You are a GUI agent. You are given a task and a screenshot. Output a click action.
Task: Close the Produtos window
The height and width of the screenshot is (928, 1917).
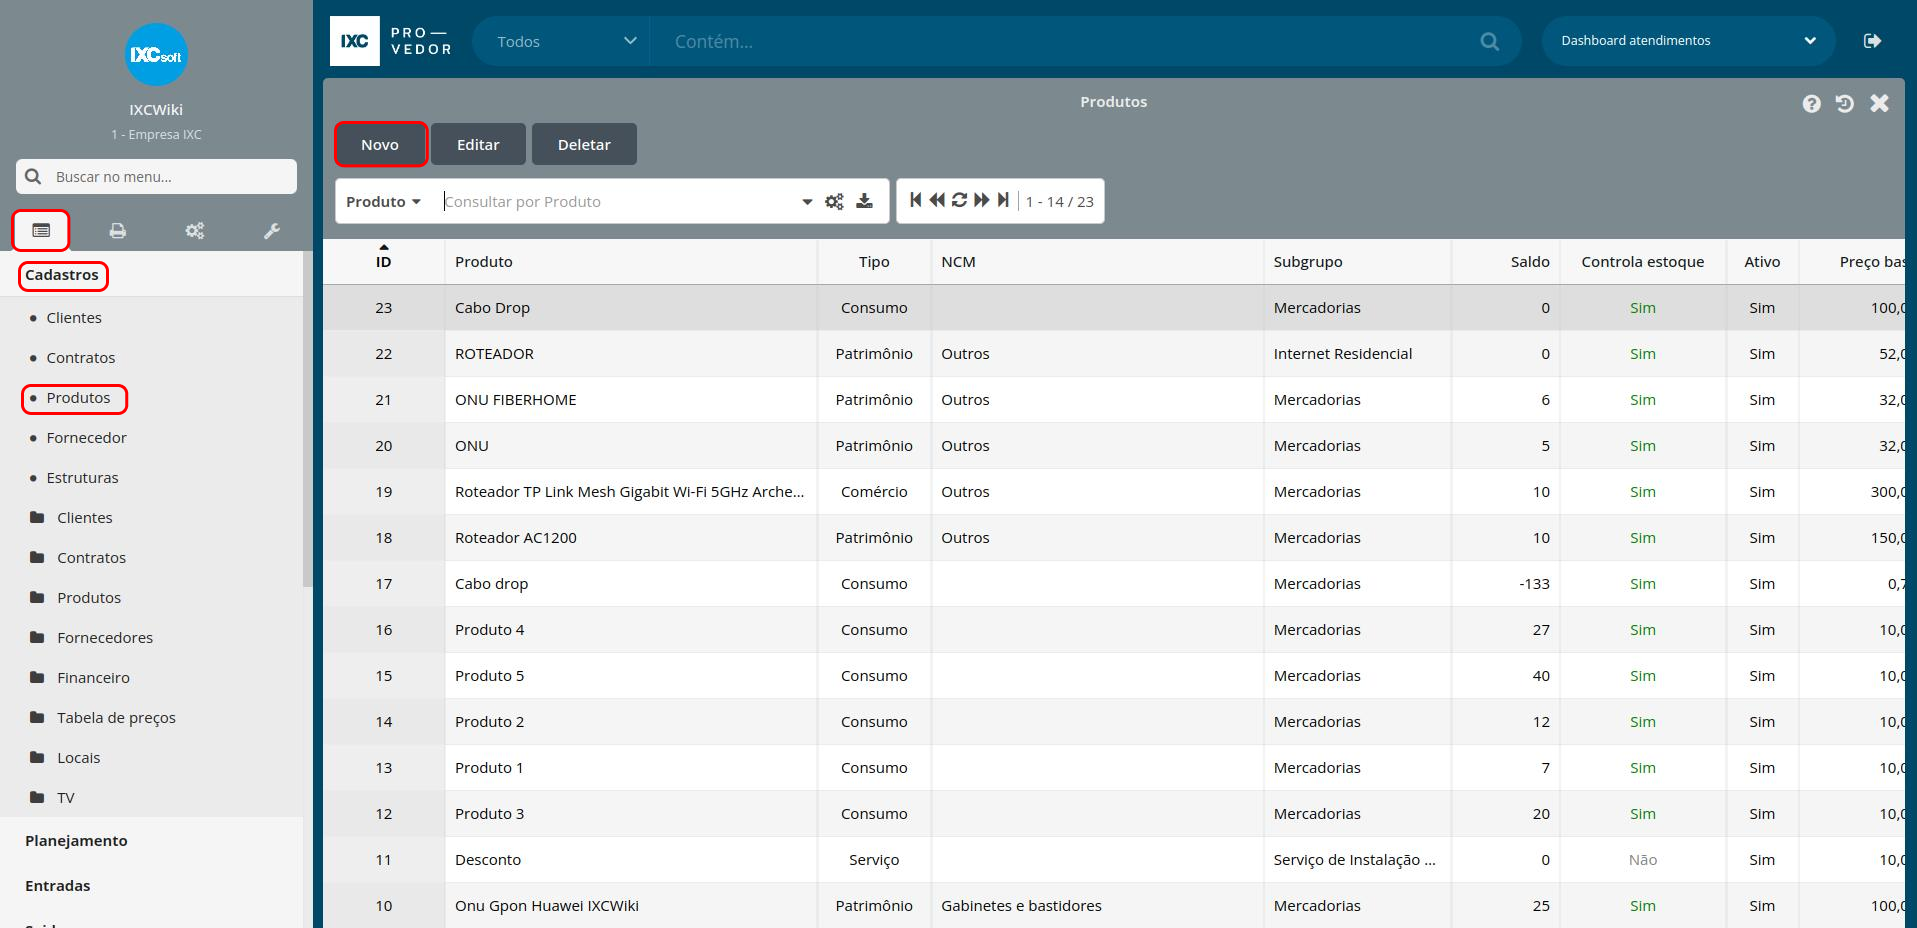(1880, 103)
